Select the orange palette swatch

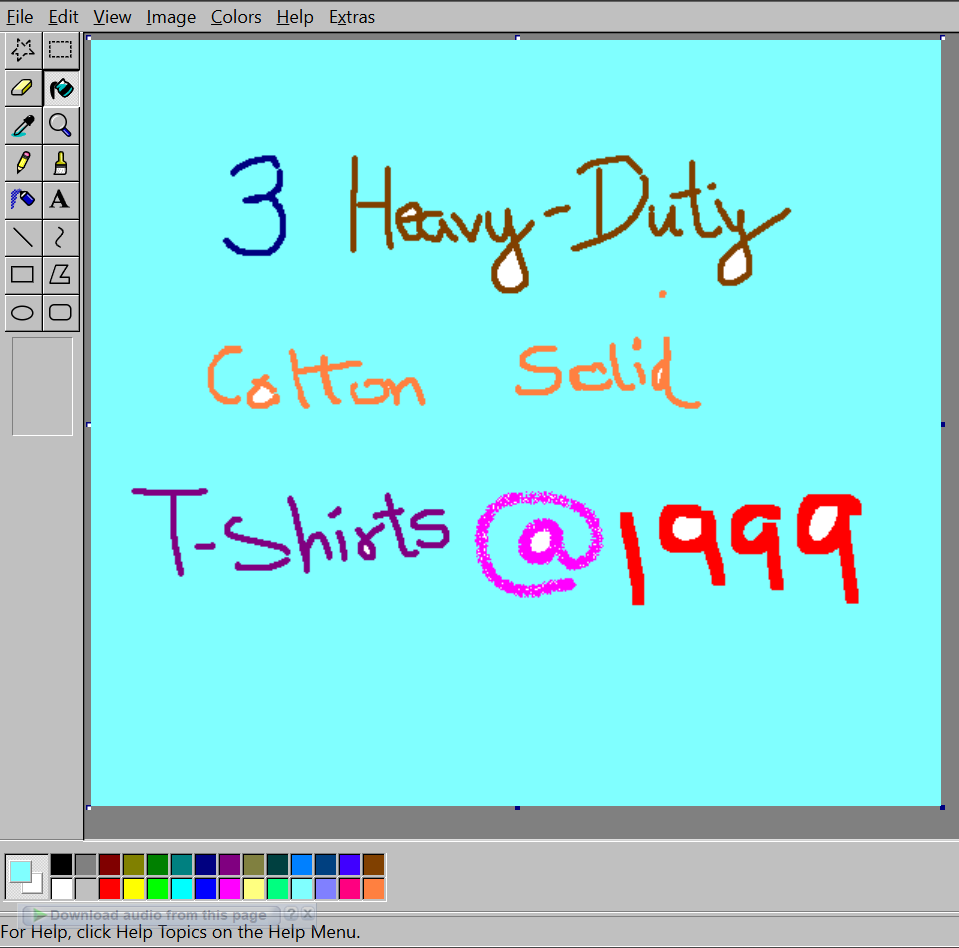[x=373, y=889]
